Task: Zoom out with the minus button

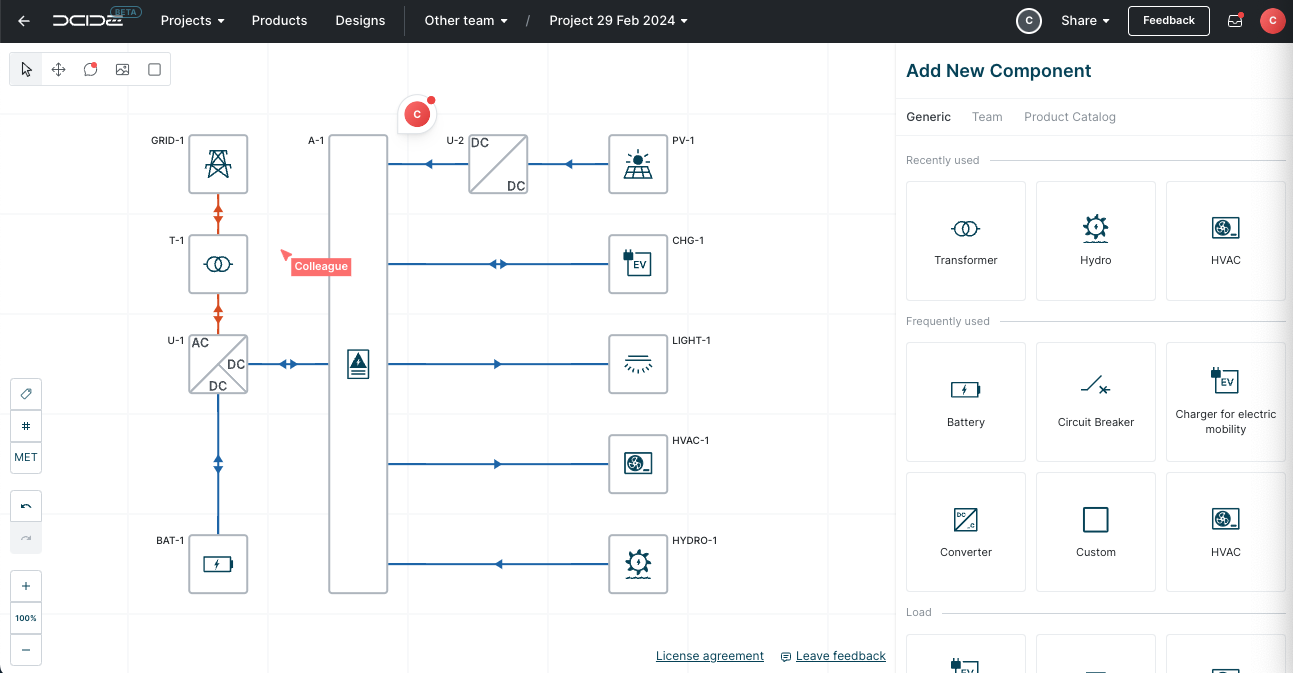Action: point(26,650)
